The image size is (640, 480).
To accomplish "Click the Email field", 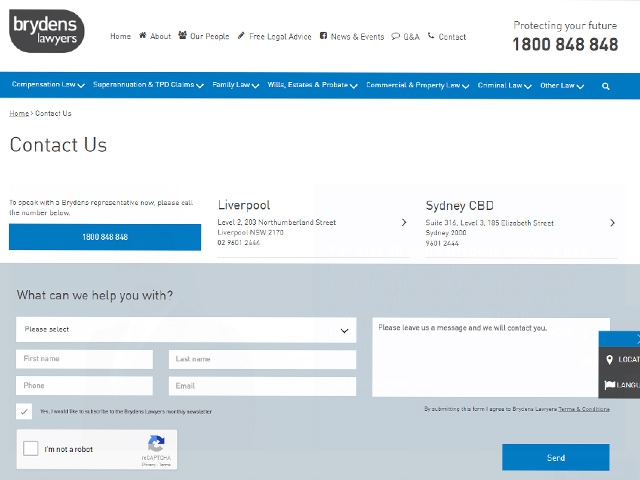I will (262, 386).
